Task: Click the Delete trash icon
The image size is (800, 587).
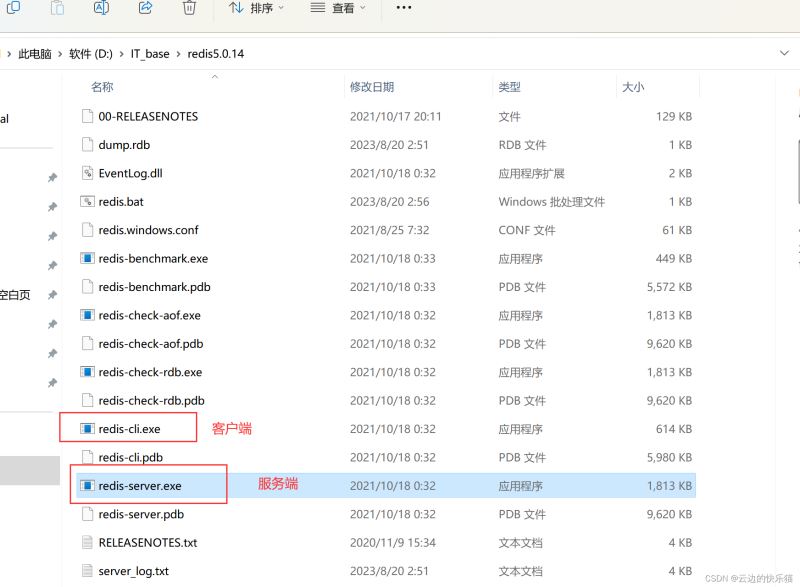Action: point(189,8)
